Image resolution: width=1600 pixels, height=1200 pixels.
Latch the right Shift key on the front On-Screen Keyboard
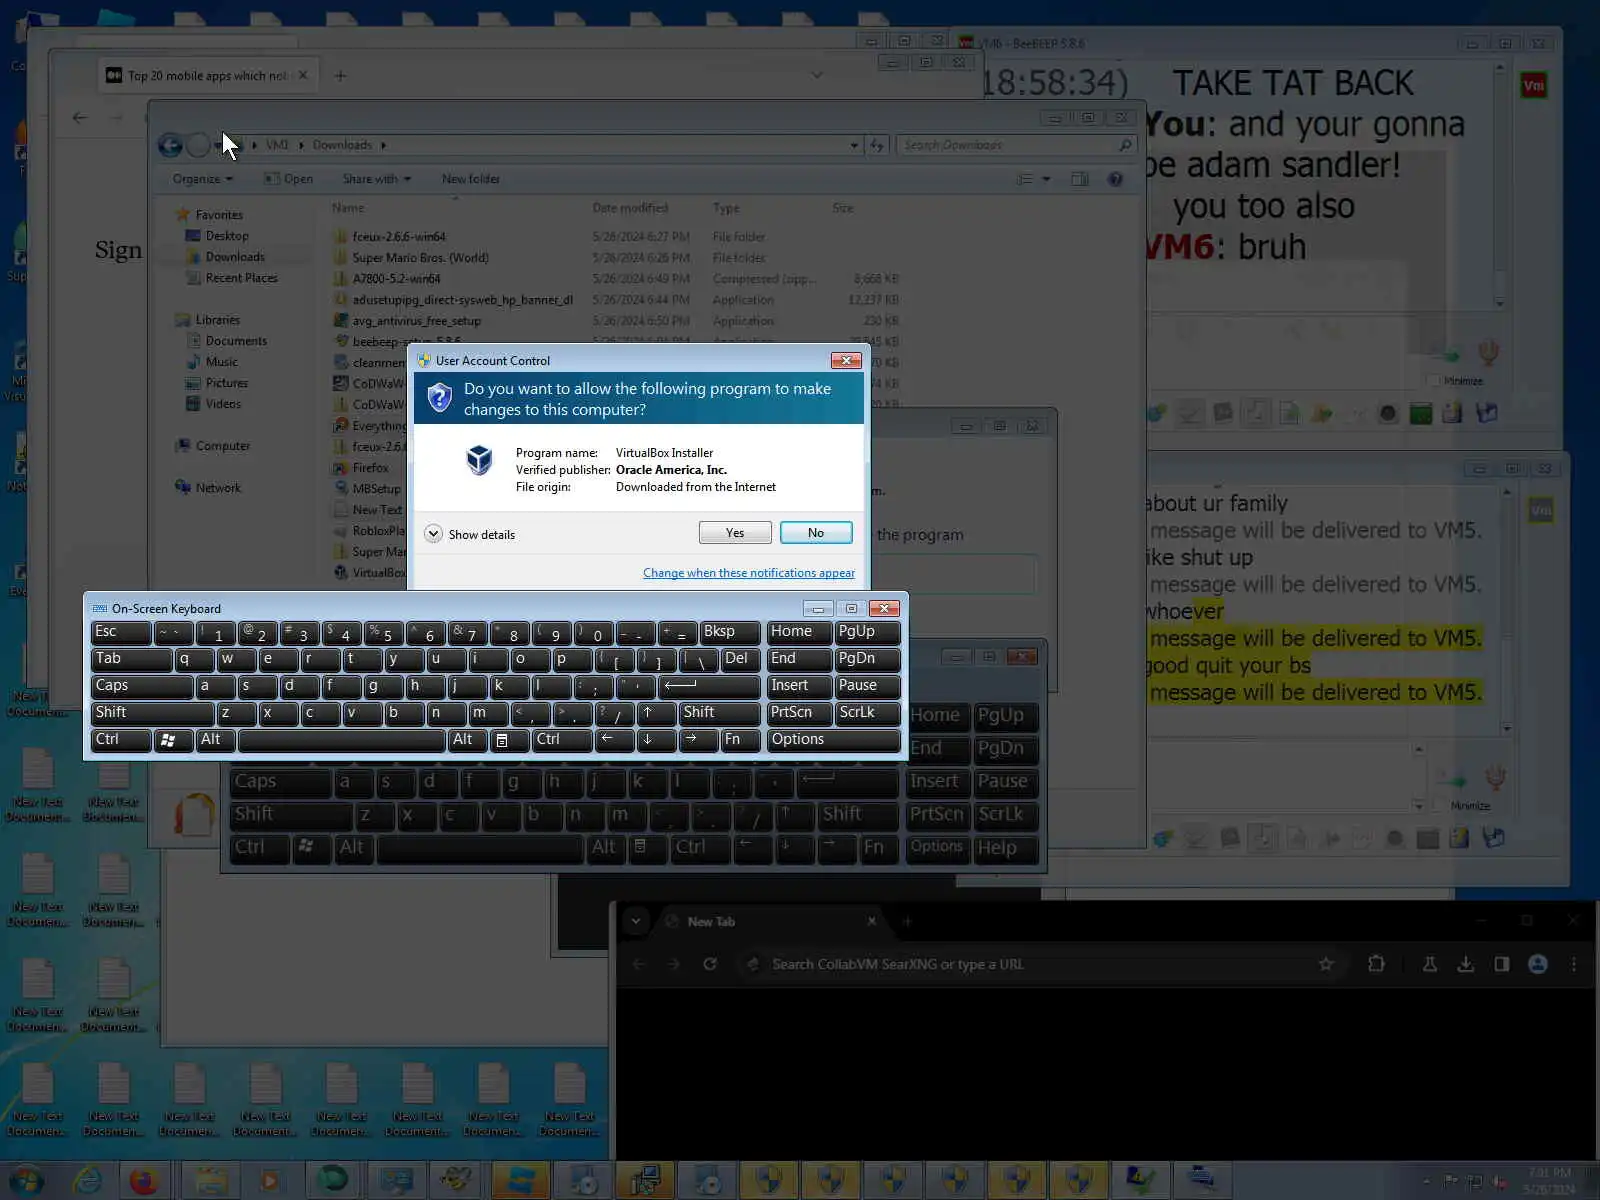pyautogui.click(x=719, y=713)
